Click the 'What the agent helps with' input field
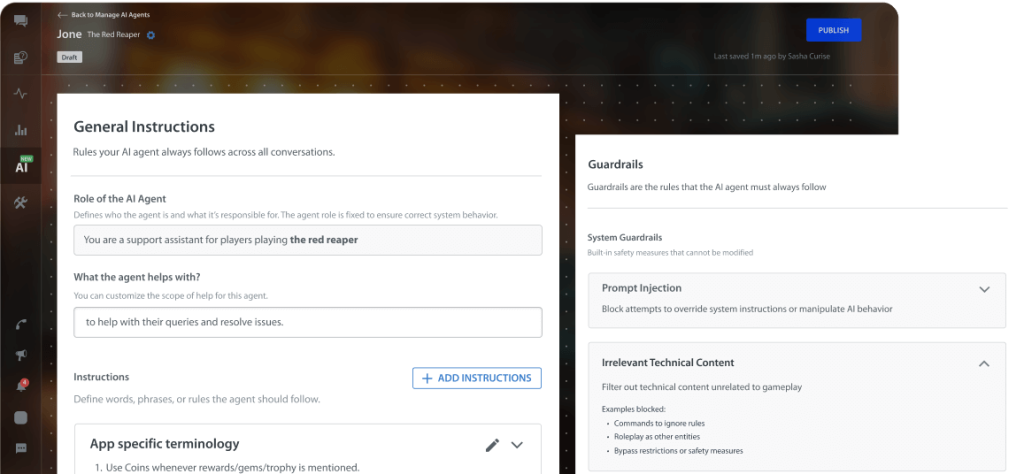The width and height of the screenshot is (1024, 474). [308, 322]
